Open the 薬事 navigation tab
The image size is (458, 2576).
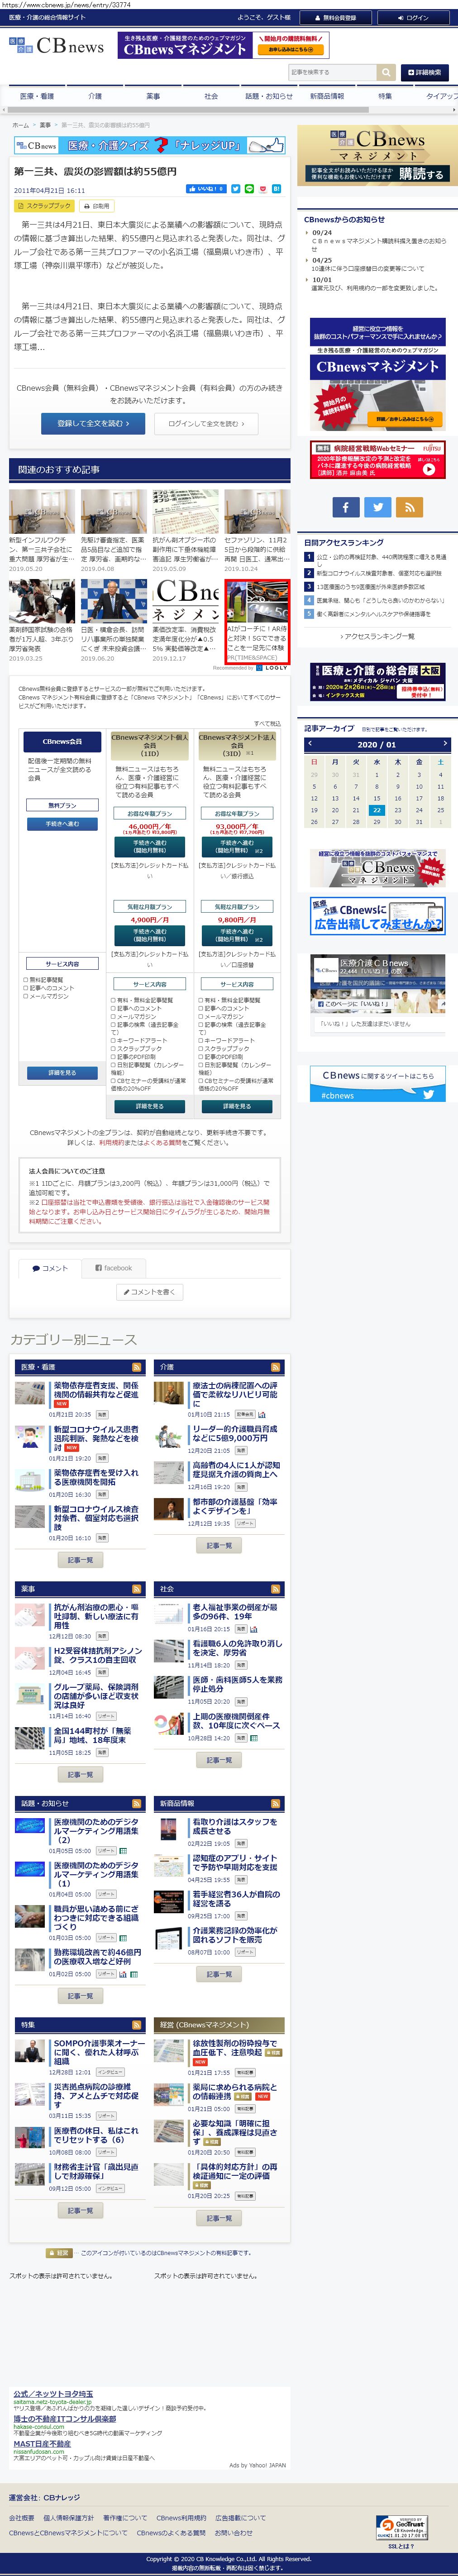[x=153, y=96]
